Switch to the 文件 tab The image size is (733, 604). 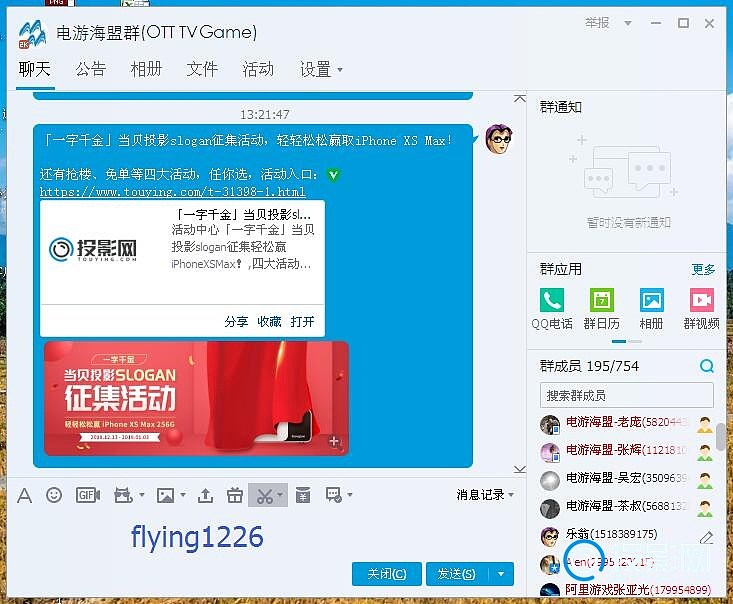point(202,69)
